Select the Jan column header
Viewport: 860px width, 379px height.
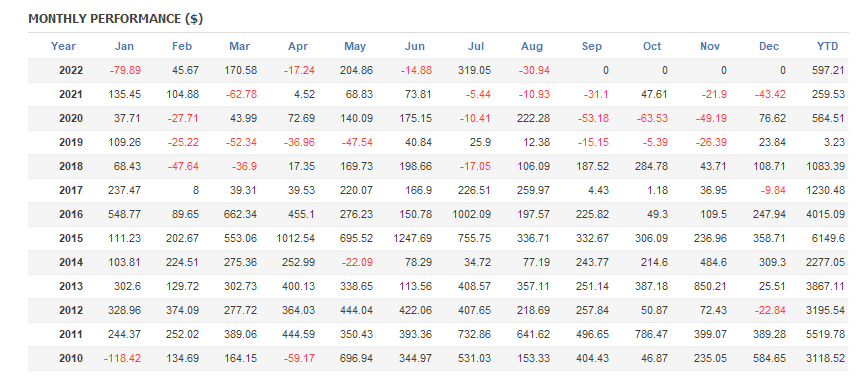pos(125,47)
